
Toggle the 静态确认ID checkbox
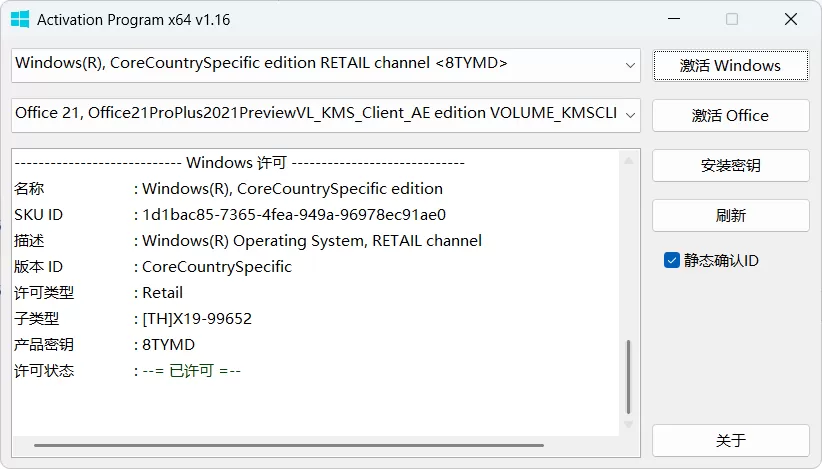(x=672, y=260)
